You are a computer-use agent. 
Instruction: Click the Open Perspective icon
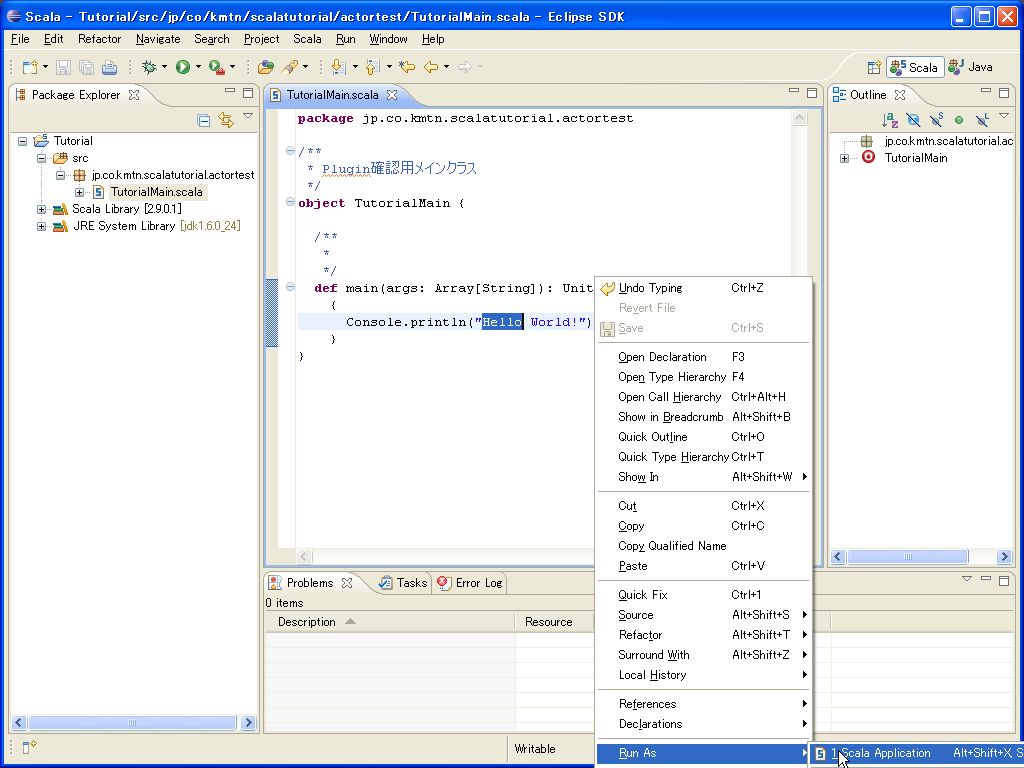pos(874,67)
